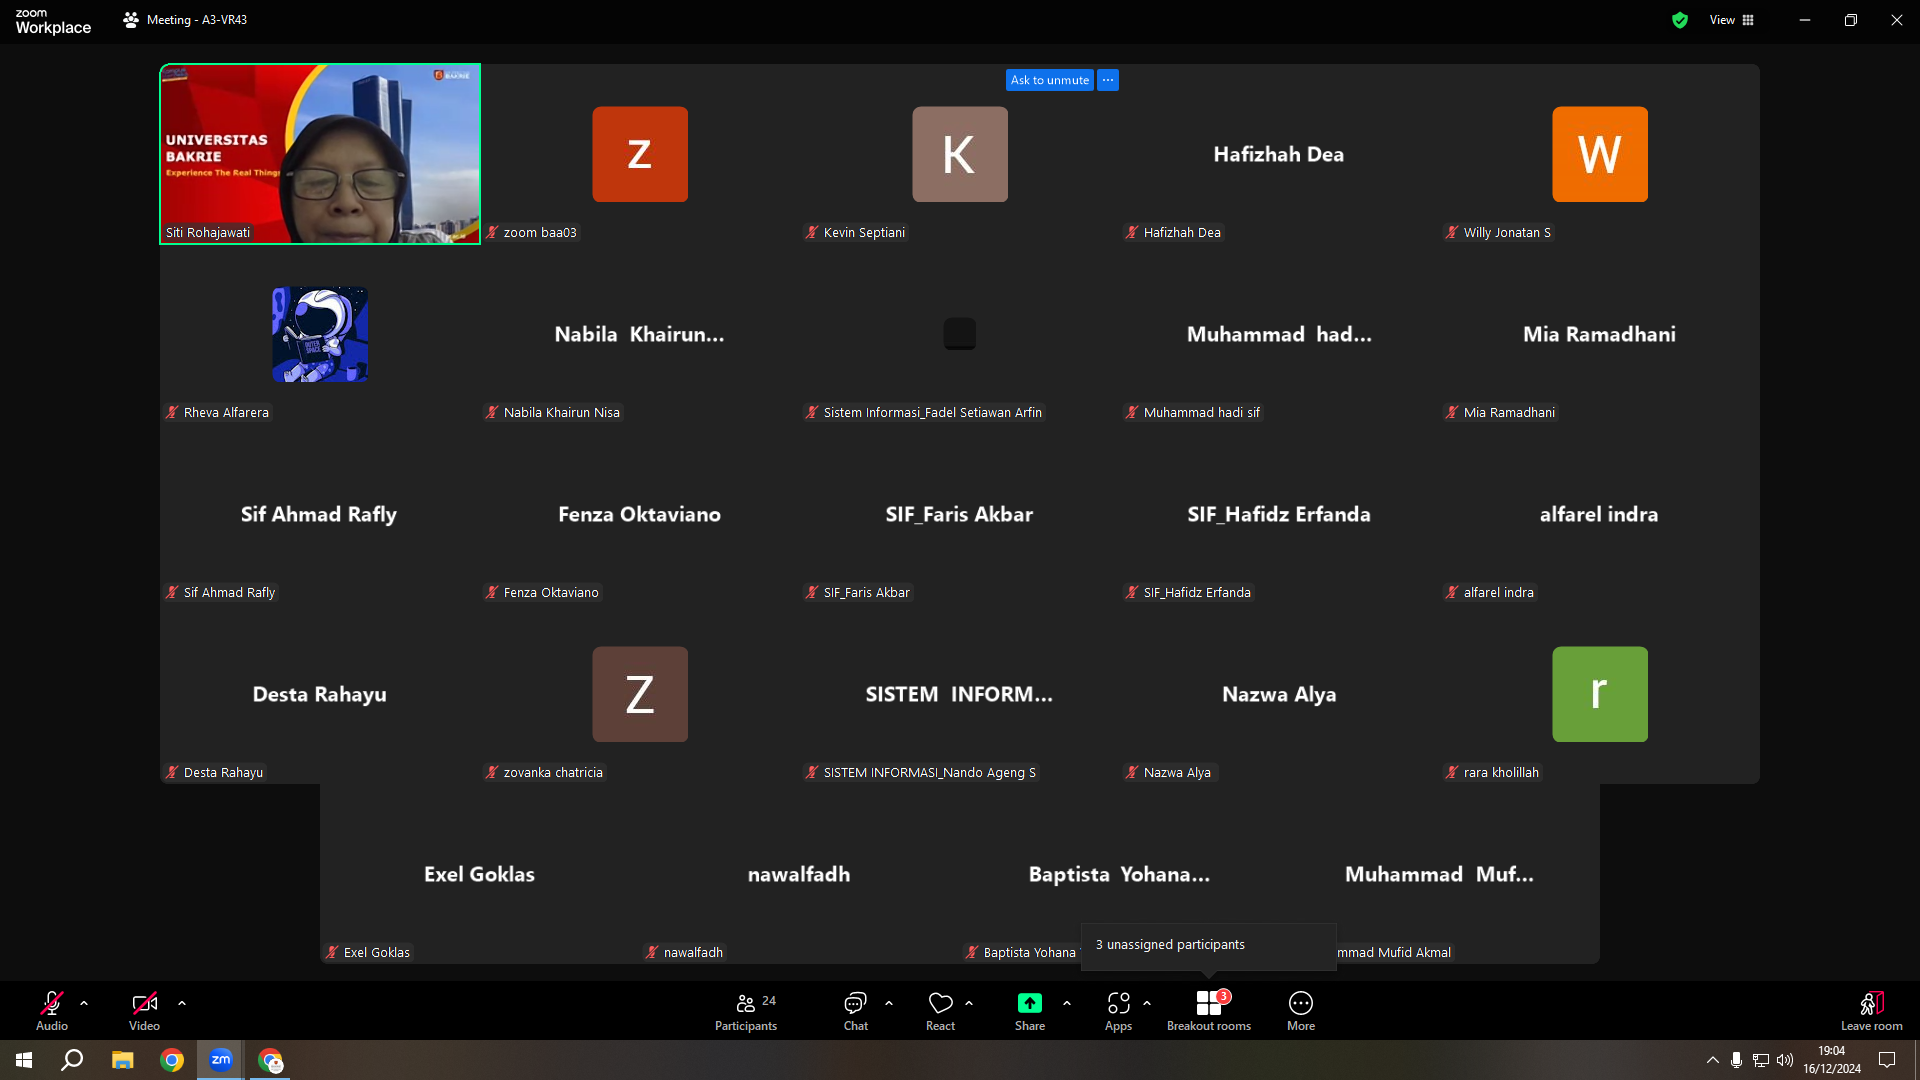Click the system tray microphone icon
The image size is (1920, 1080).
1737,1060
